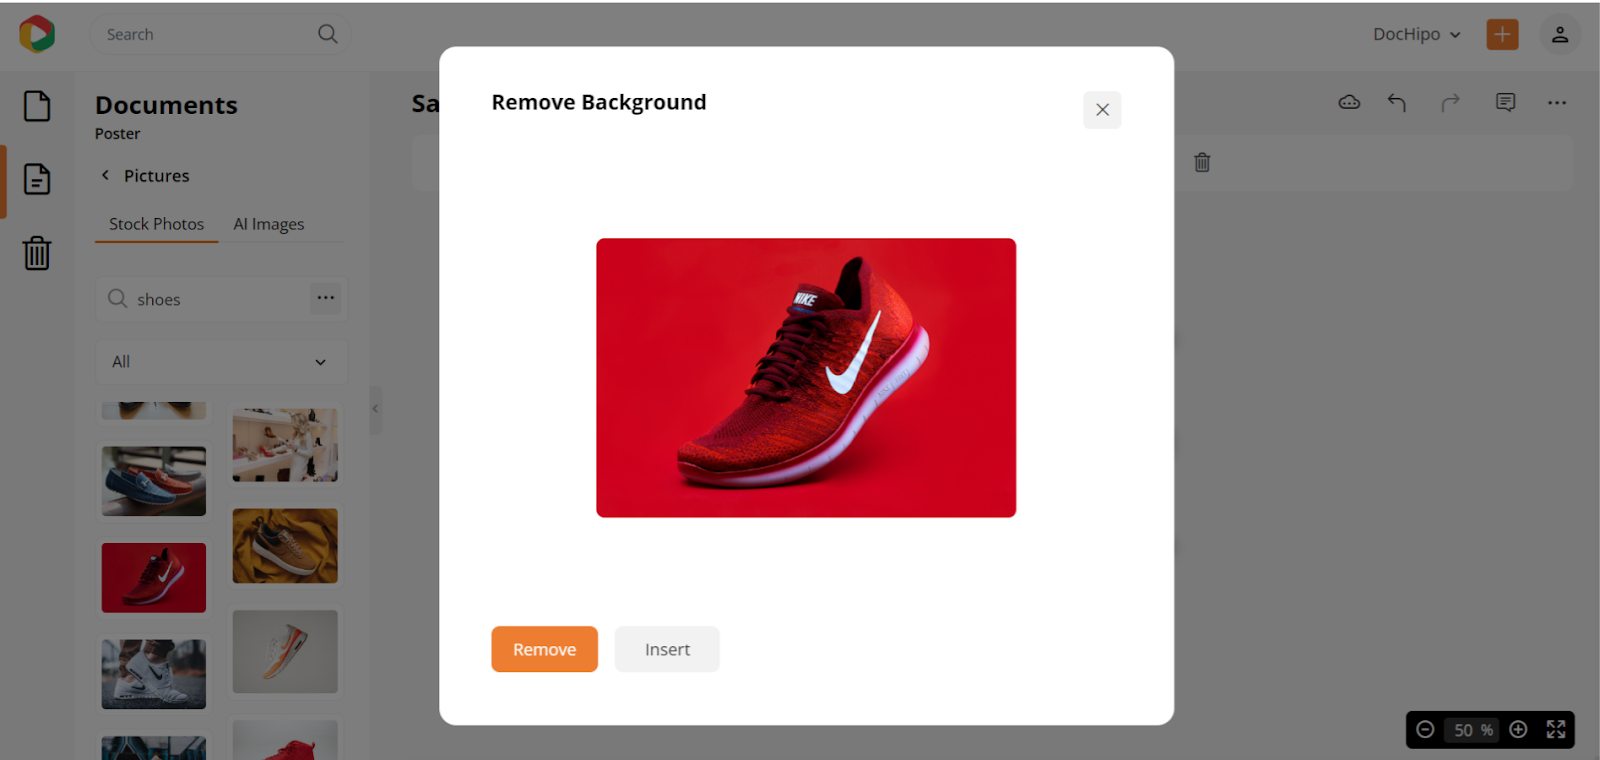The height and width of the screenshot is (760, 1600).
Task: Click the 50 % zoom value
Action: [x=1472, y=730]
